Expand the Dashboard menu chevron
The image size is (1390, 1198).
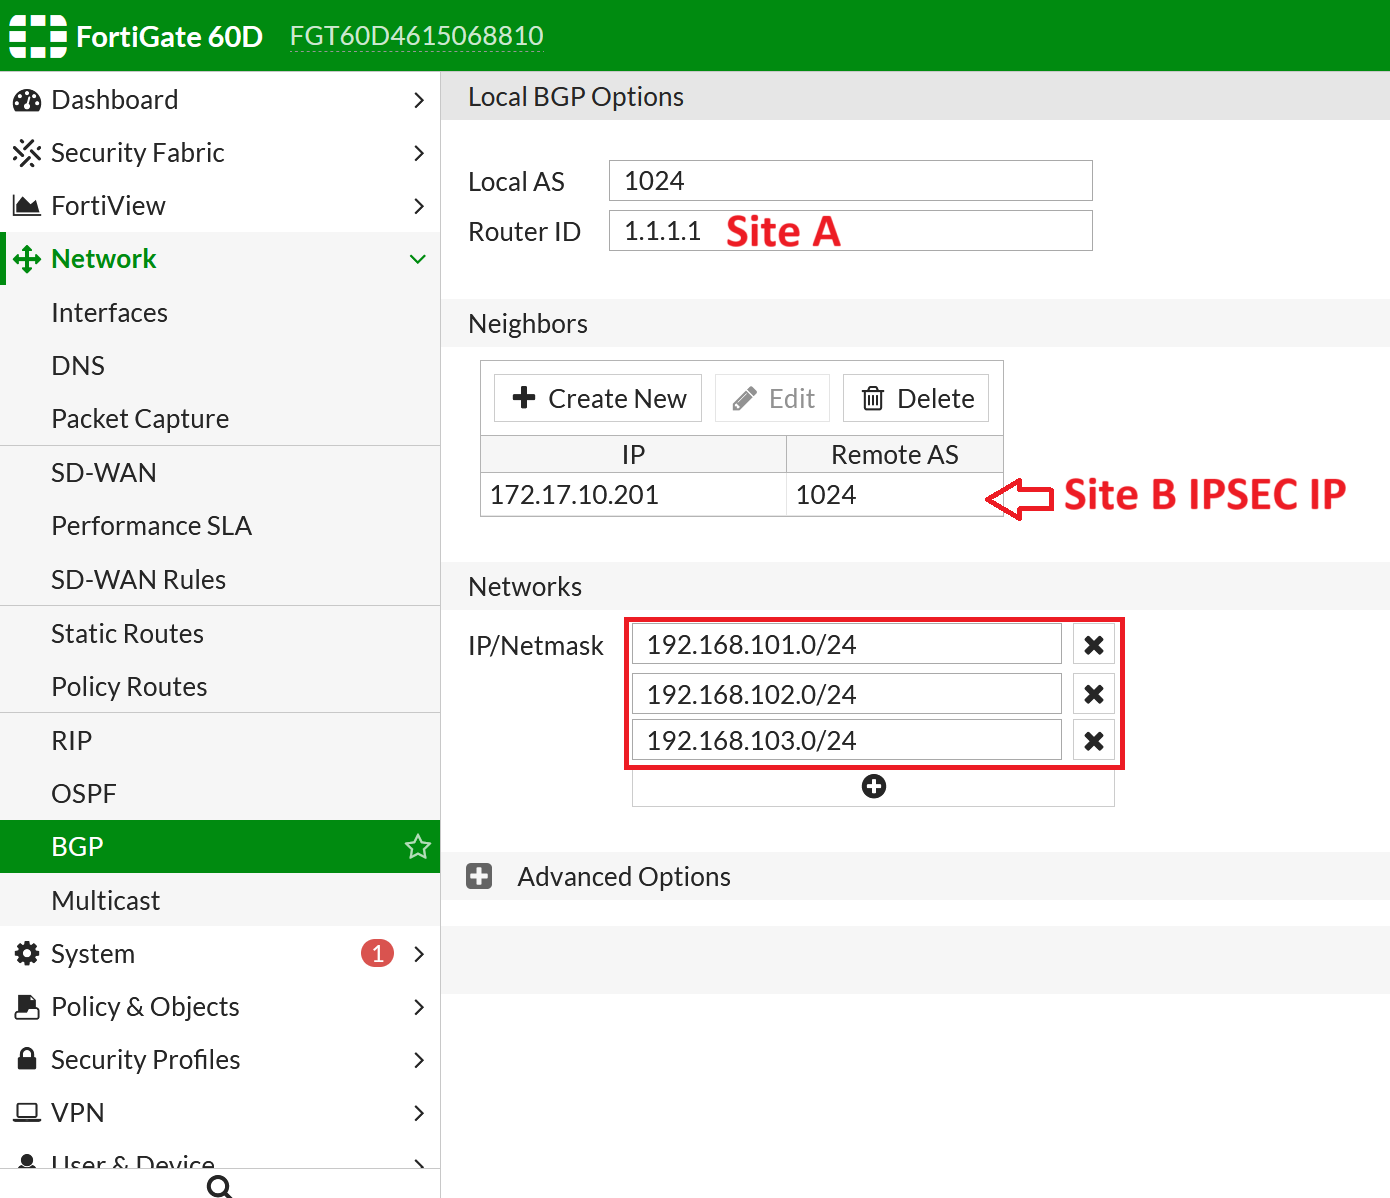(419, 100)
